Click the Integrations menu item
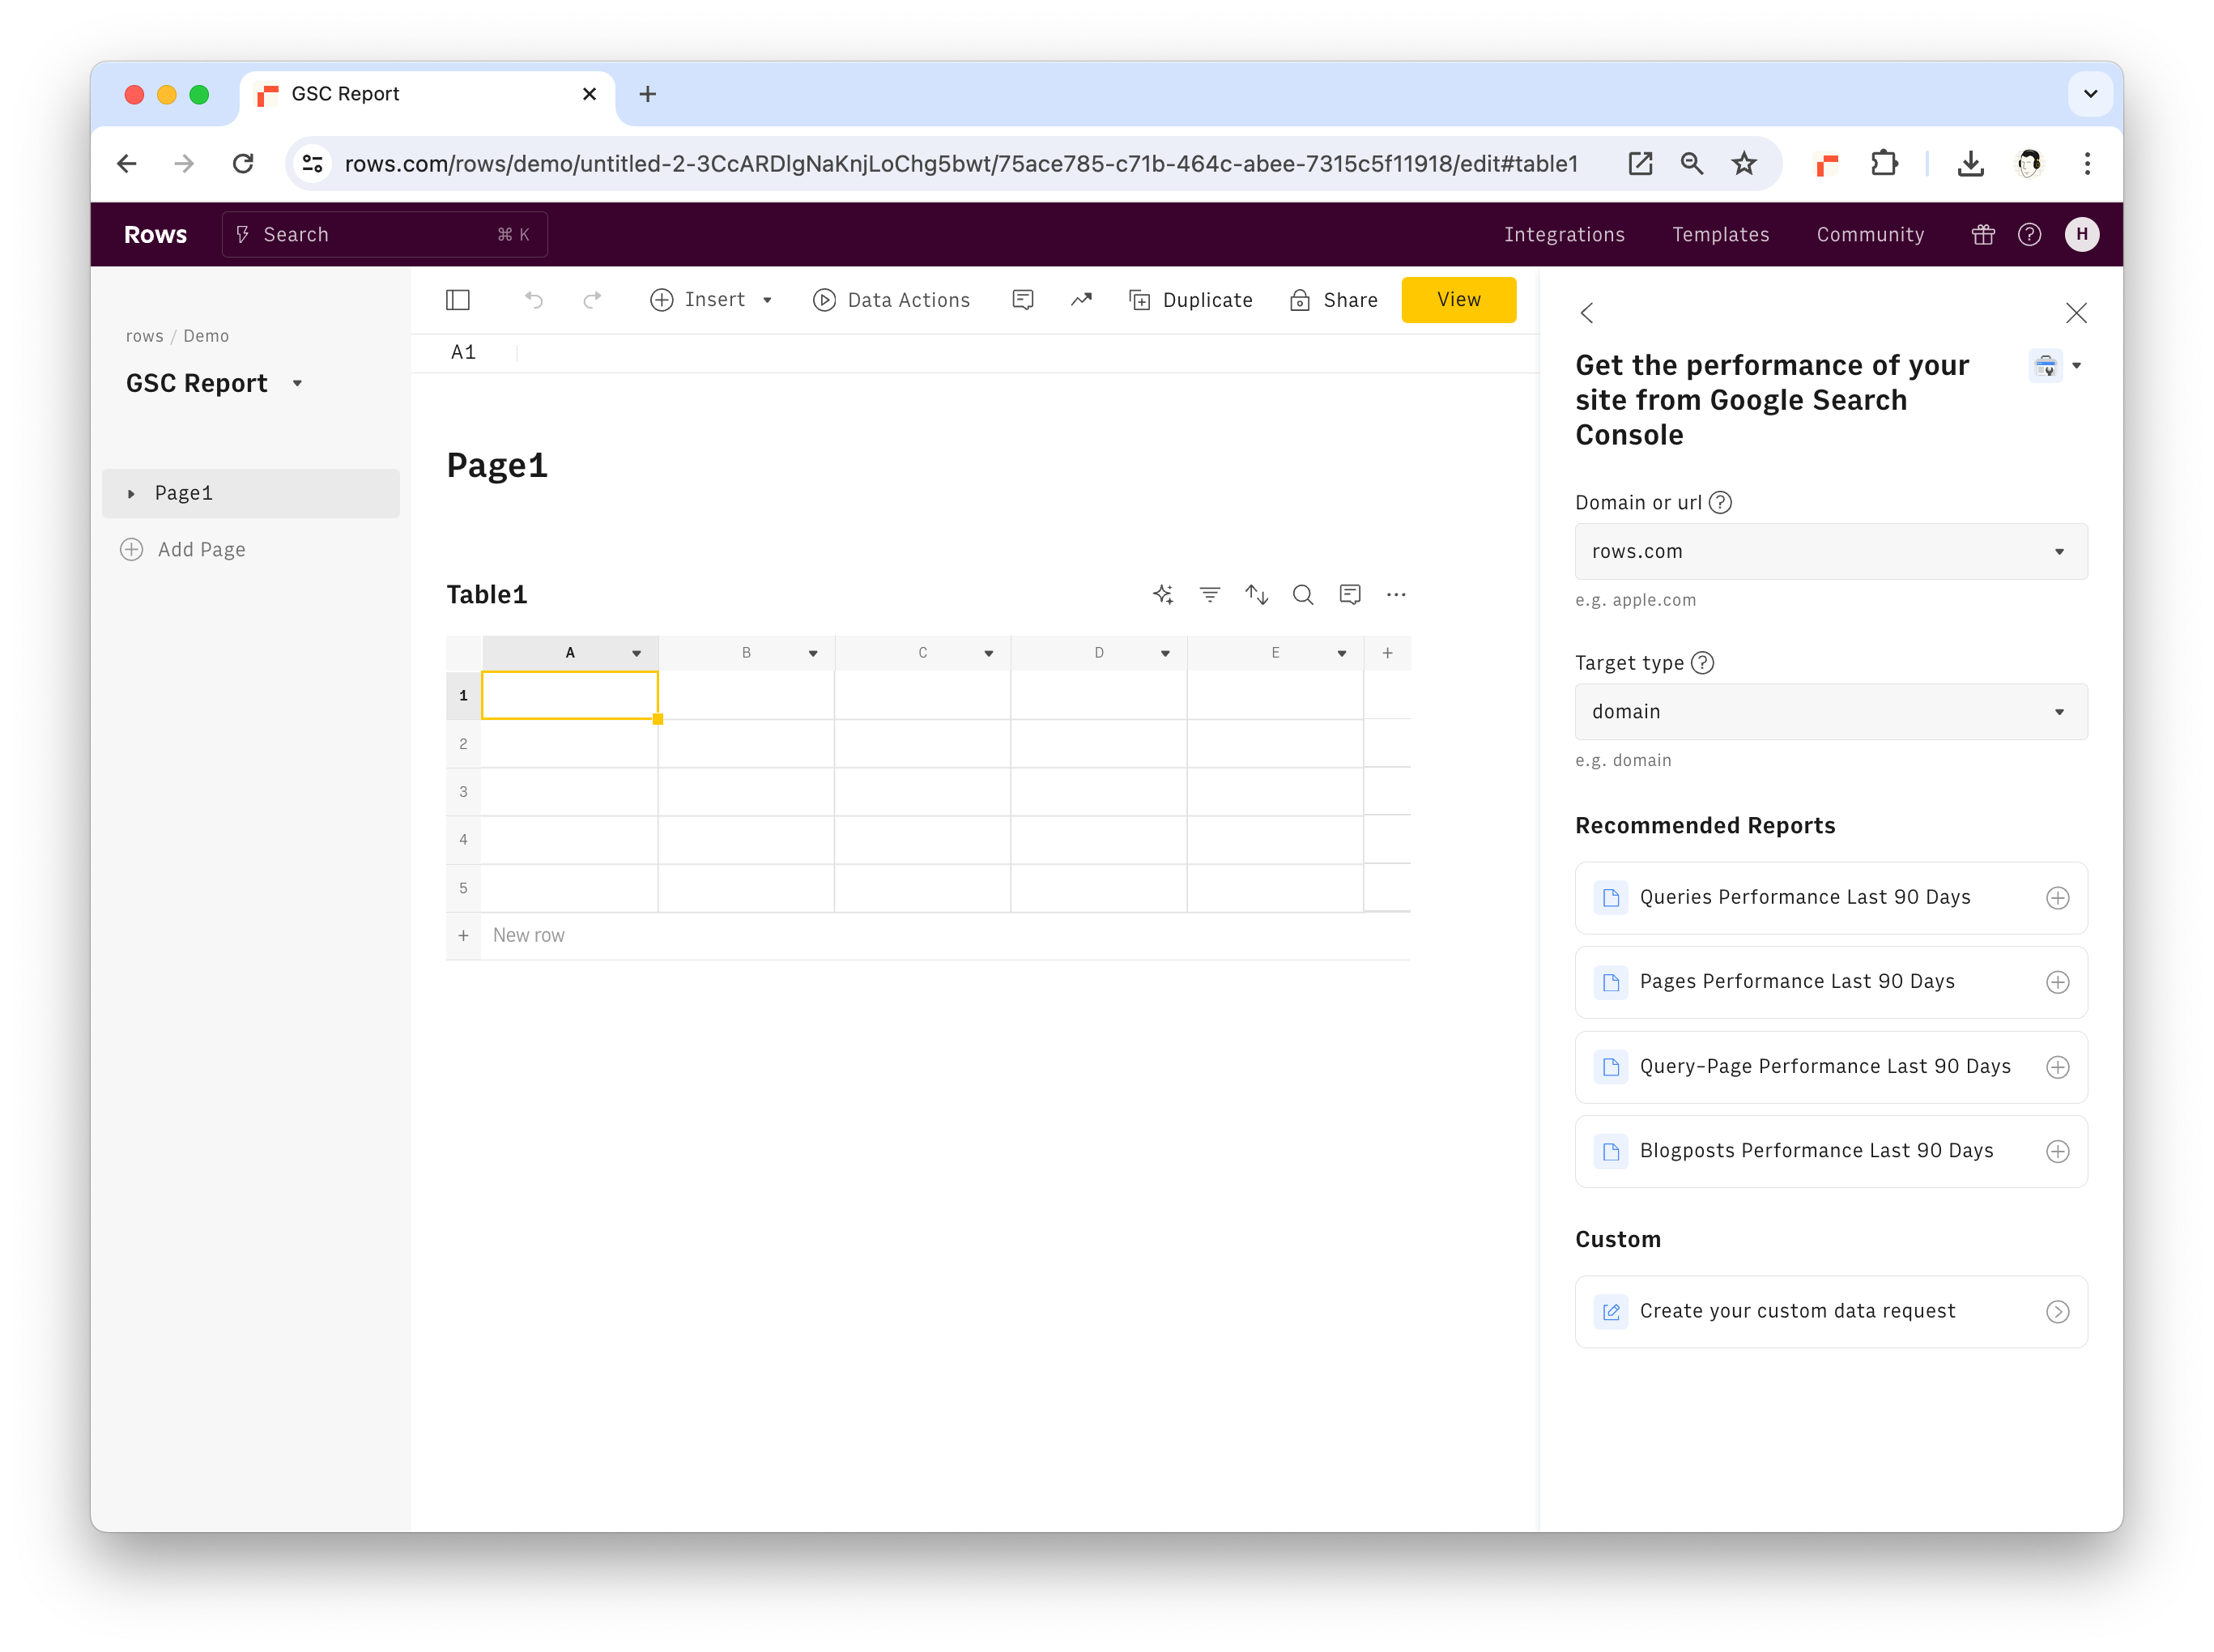 1564,232
